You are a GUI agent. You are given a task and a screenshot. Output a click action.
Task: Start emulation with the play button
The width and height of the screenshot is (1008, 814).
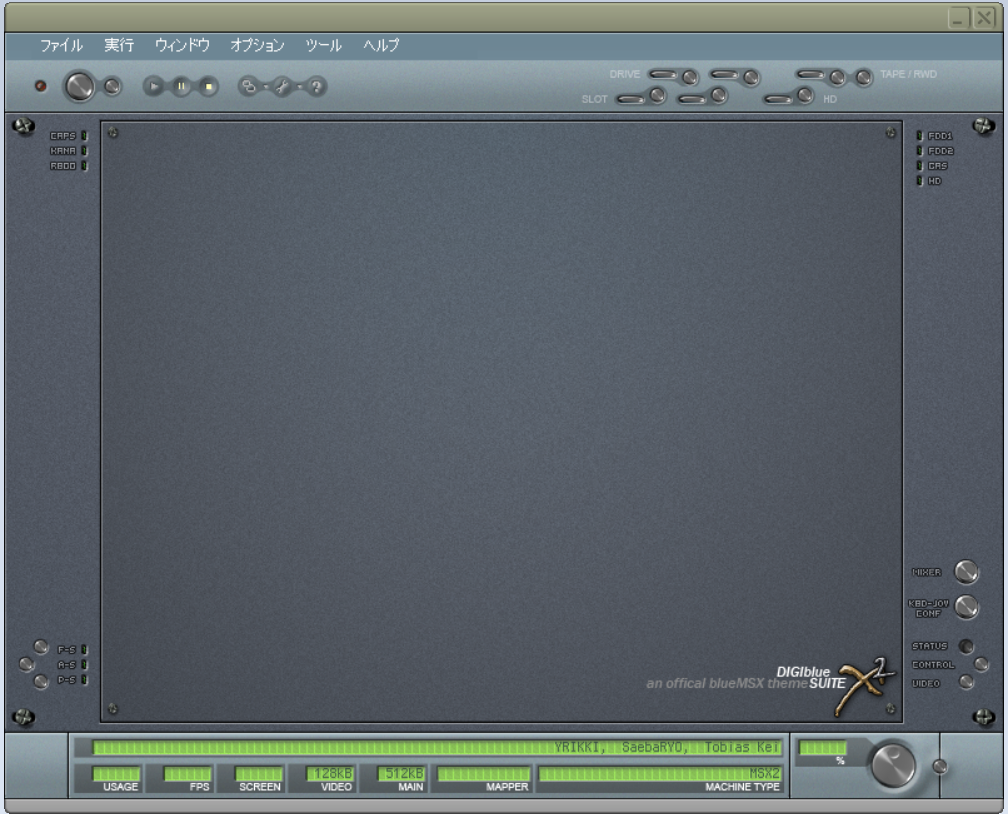154,86
